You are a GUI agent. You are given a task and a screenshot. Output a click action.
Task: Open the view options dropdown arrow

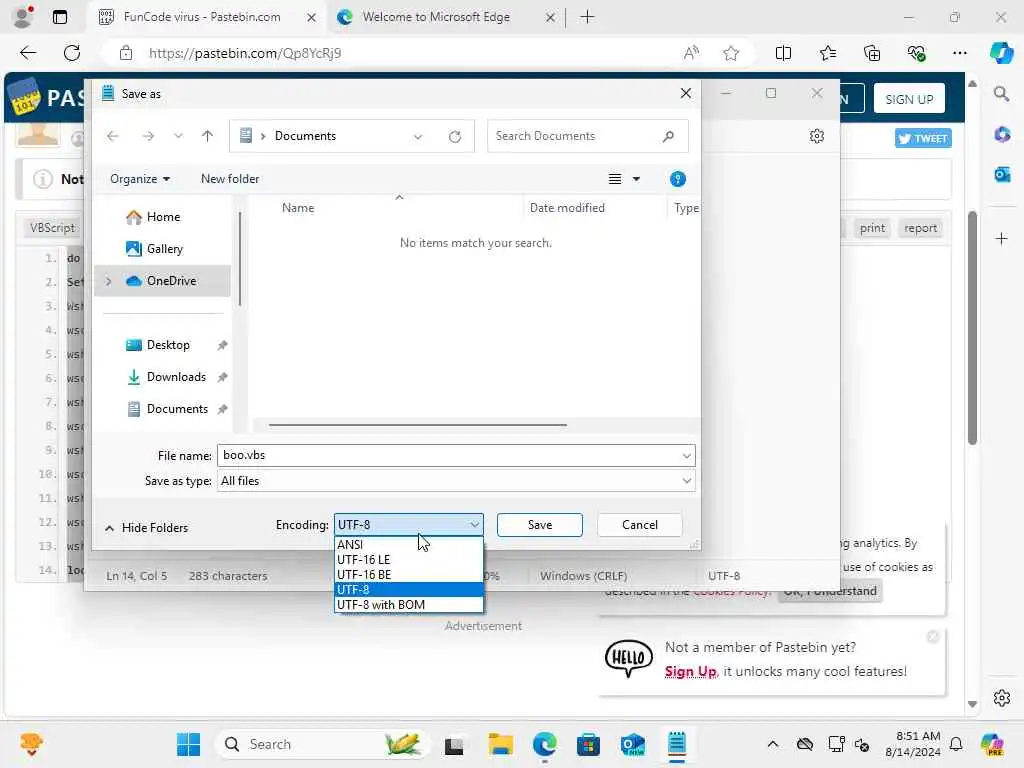[636, 179]
